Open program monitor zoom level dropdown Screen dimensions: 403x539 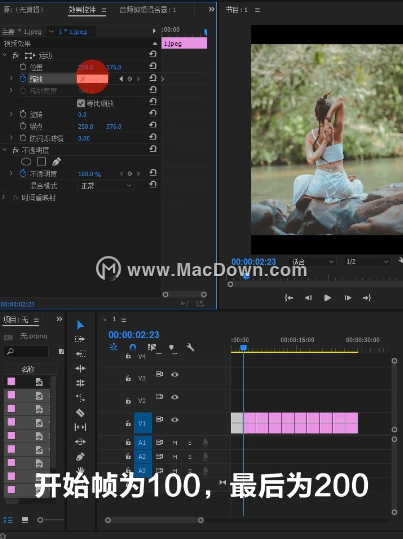[x=312, y=262]
